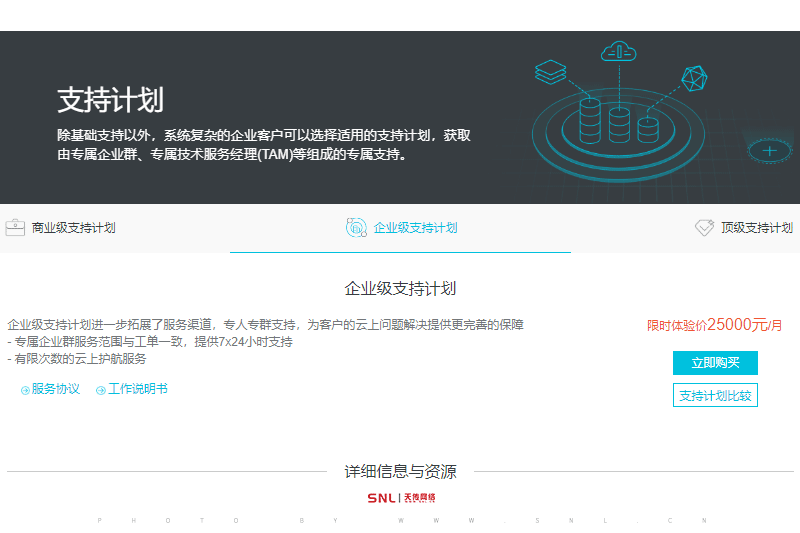The height and width of the screenshot is (533, 800).
Task: Click the circular icon beside the 企业级支持计划 tab
Action: 356,228
